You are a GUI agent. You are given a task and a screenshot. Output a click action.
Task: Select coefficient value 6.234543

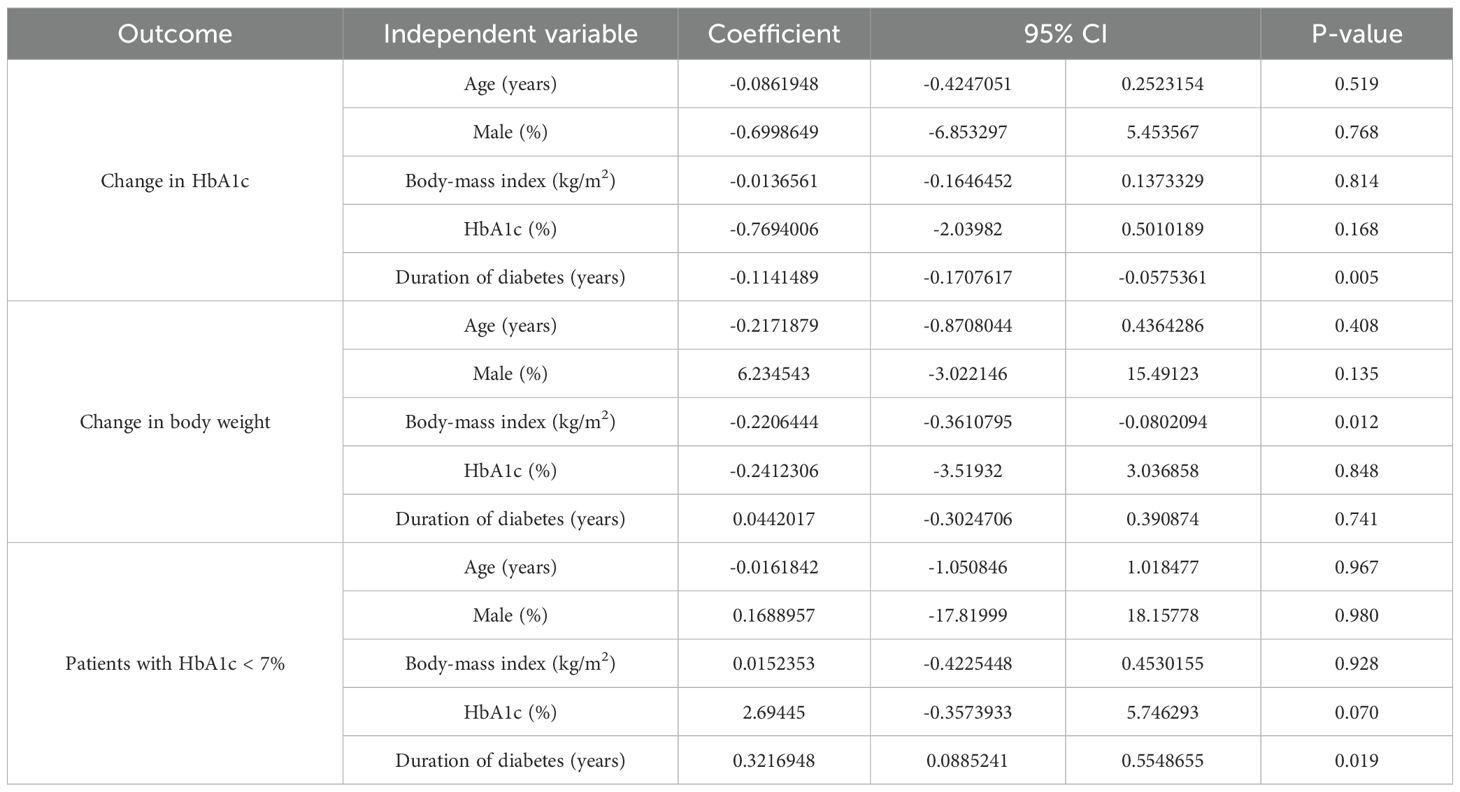click(774, 374)
